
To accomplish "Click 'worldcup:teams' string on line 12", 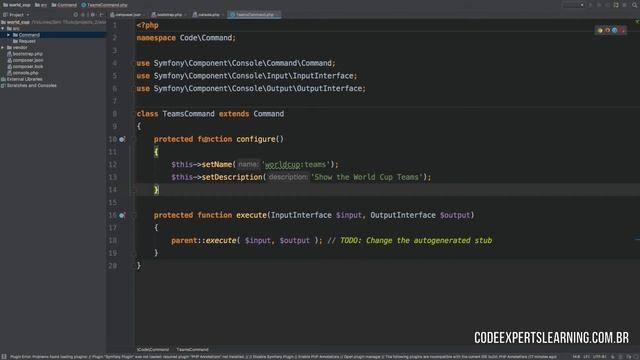I will pos(296,164).
